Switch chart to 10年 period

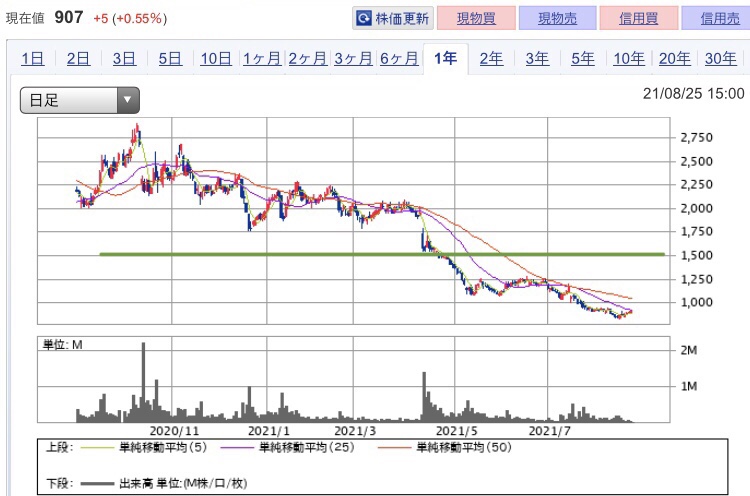[x=629, y=59]
